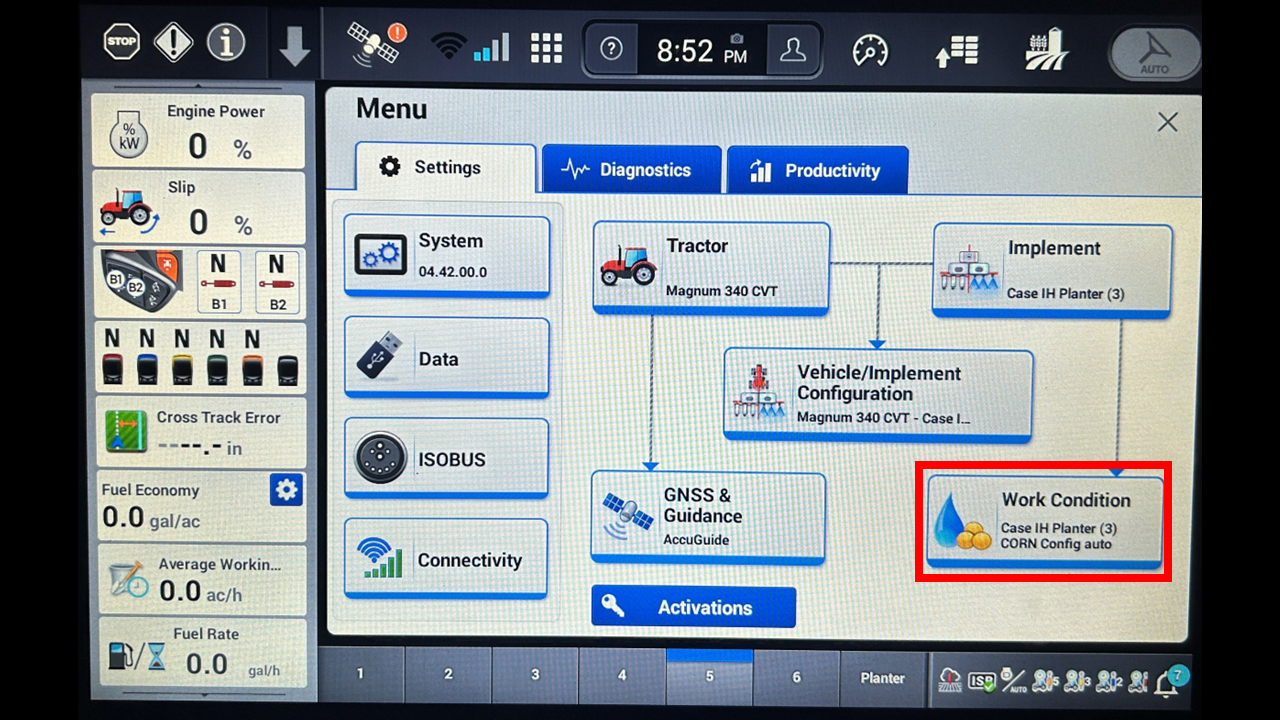This screenshot has width=1280, height=720.
Task: Select the red remote valve paddle
Action: pyautogui.click(x=112, y=369)
